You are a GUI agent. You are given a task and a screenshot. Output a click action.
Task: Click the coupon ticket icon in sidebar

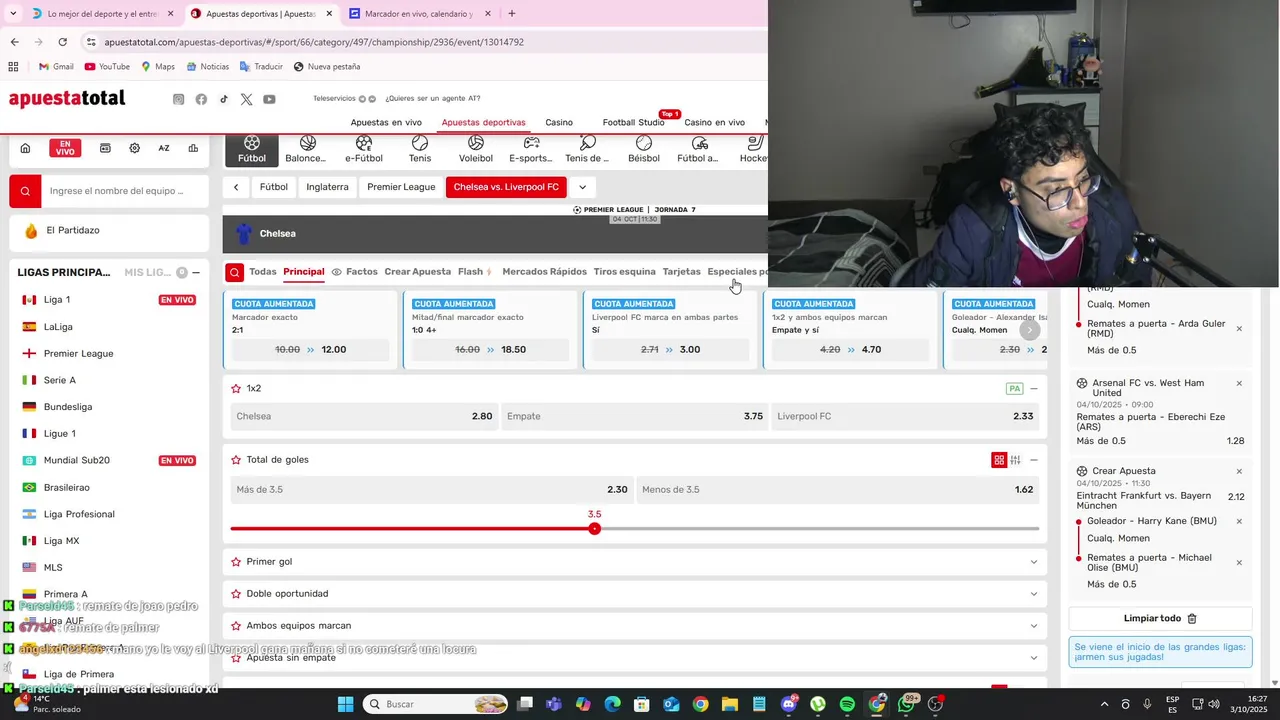pyautogui.click(x=105, y=148)
